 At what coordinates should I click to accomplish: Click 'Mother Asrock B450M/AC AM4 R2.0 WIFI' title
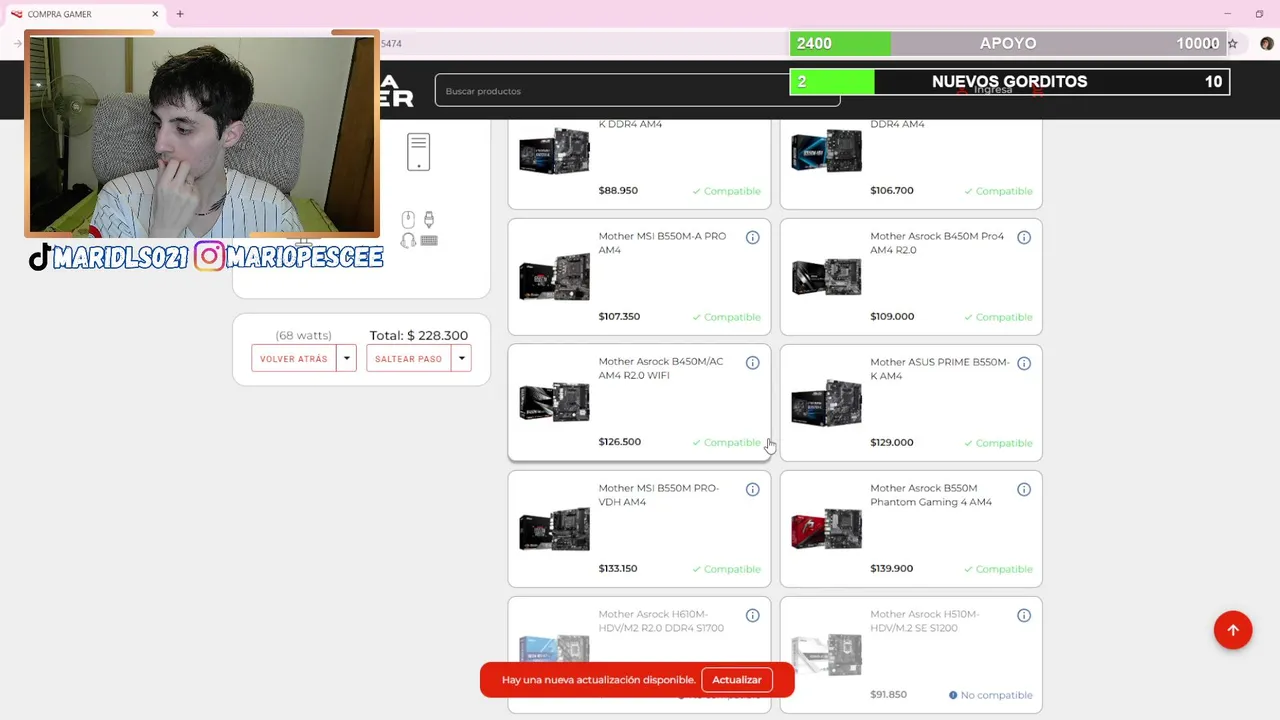click(x=660, y=368)
